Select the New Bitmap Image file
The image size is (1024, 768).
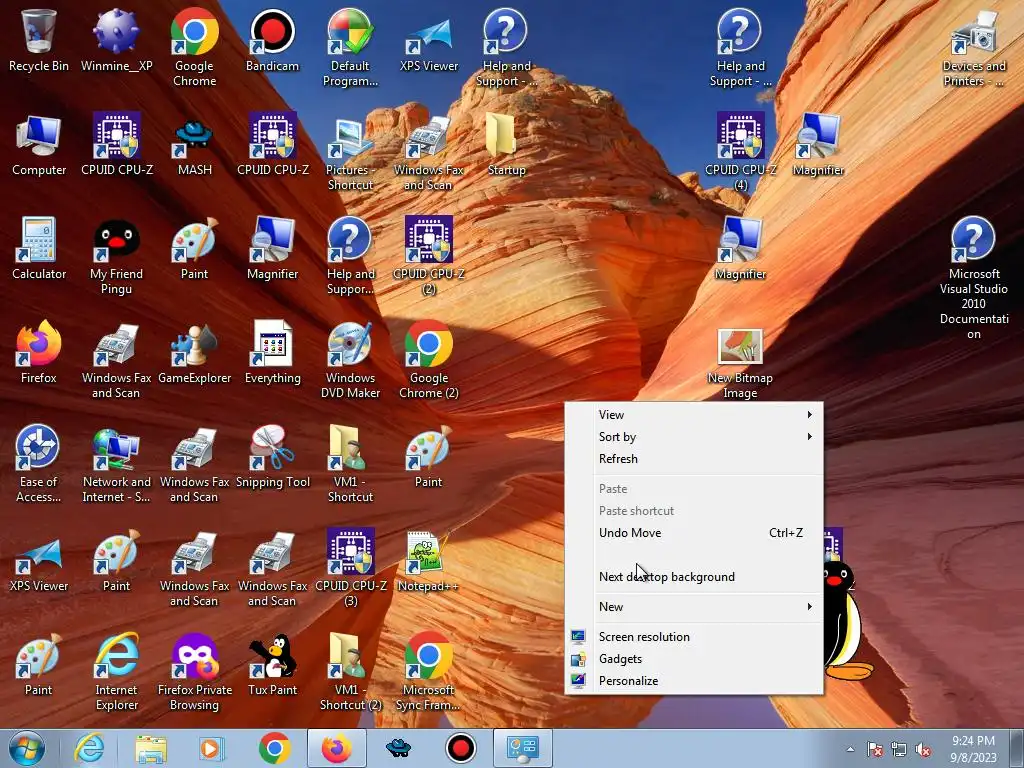tap(740, 363)
